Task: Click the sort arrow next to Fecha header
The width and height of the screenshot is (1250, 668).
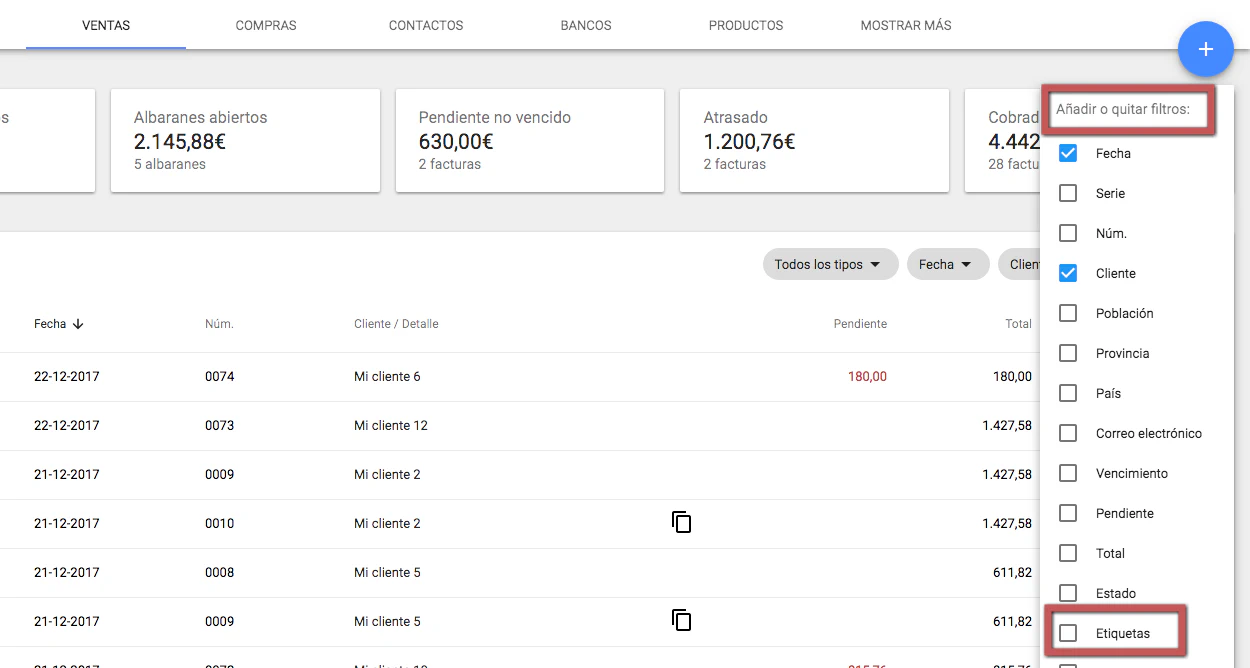Action: coord(78,324)
